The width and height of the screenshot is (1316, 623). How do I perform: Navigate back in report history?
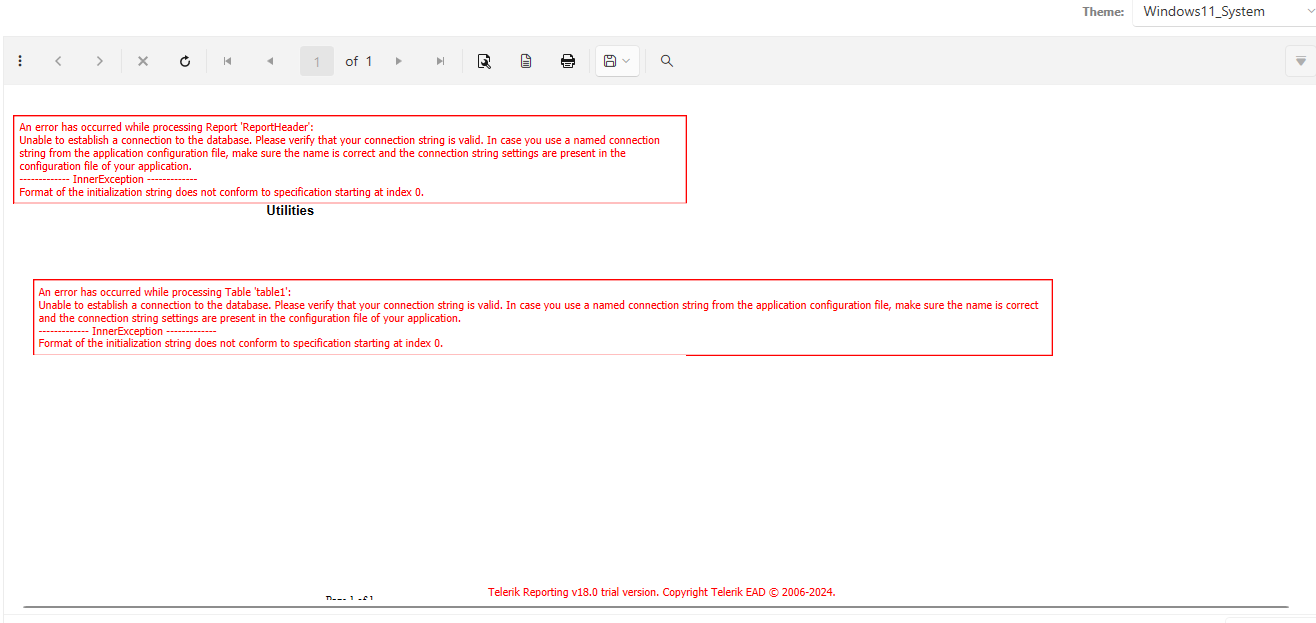point(58,61)
